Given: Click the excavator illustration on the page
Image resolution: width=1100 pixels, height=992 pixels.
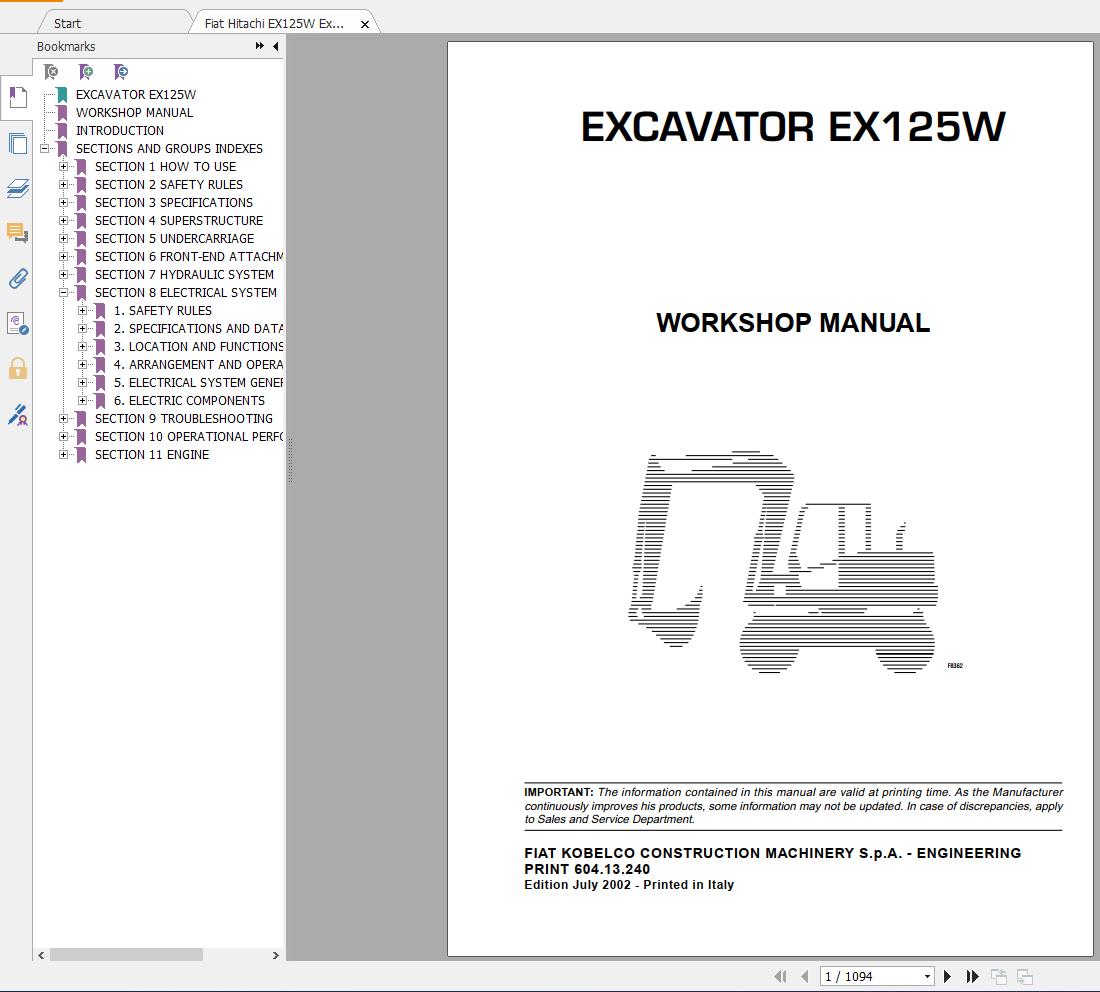Looking at the screenshot, I should click(x=784, y=561).
